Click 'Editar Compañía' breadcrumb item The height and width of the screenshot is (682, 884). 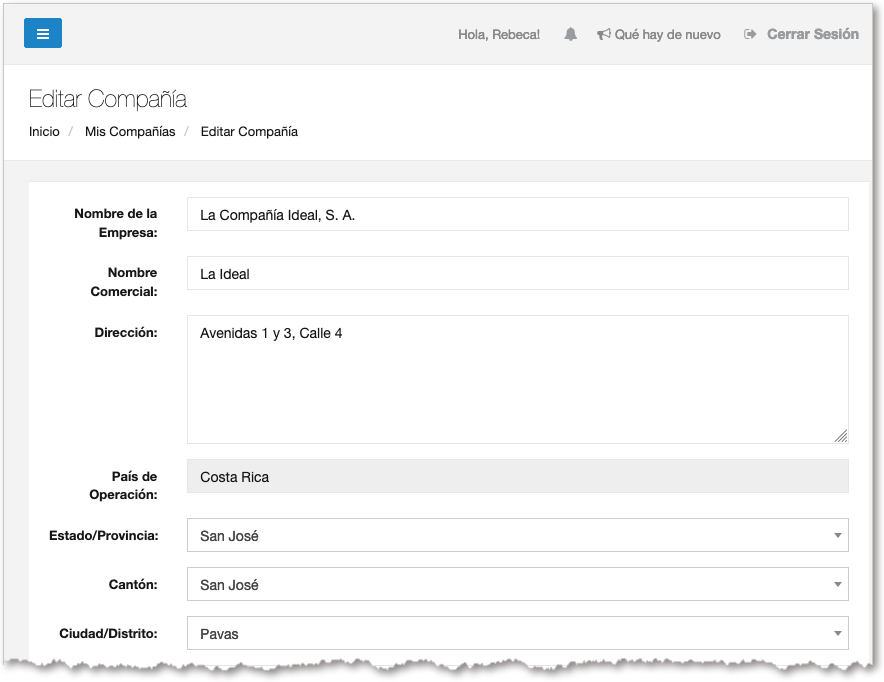(x=249, y=131)
